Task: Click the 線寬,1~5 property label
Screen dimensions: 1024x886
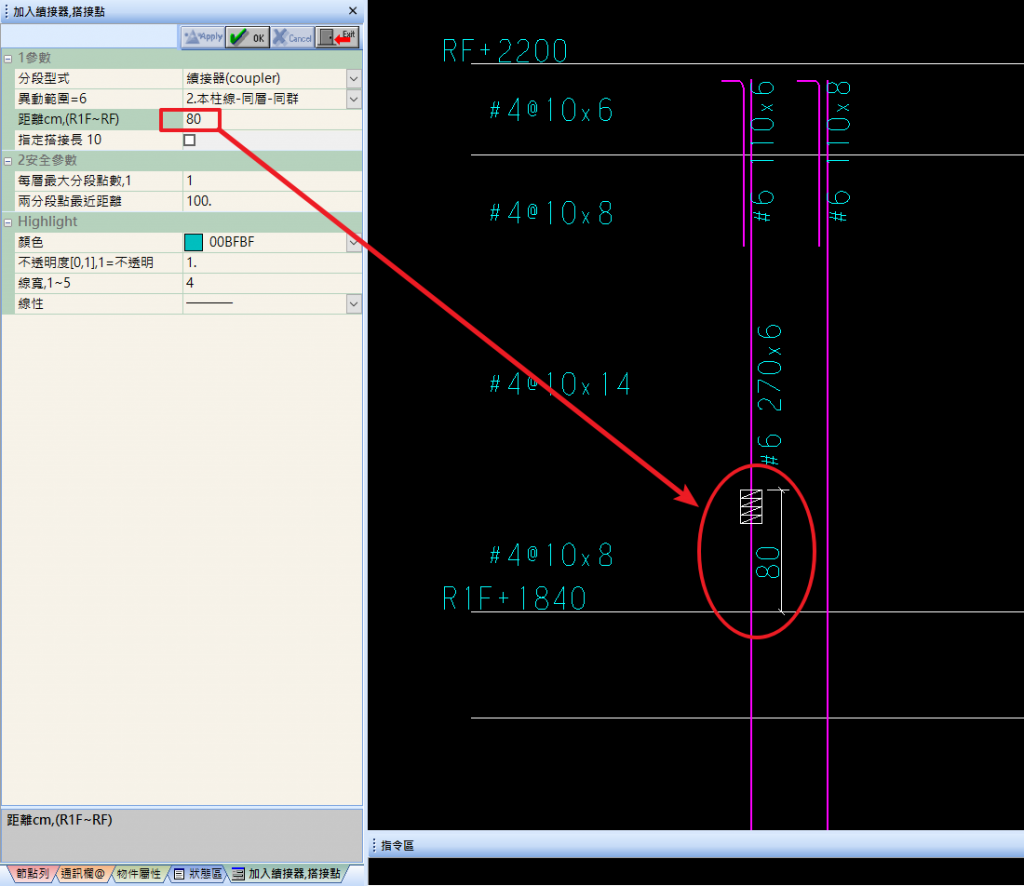Action: [x=44, y=283]
